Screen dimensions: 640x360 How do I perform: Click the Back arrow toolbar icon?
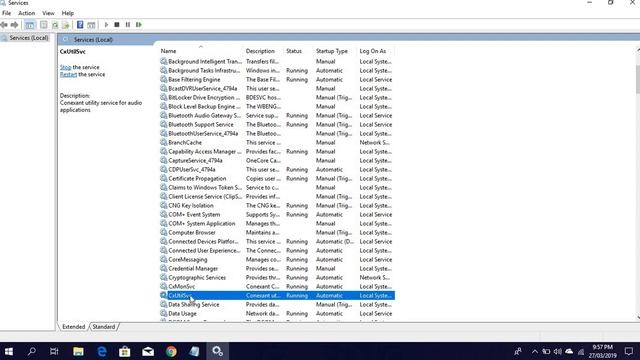[x=4, y=25]
